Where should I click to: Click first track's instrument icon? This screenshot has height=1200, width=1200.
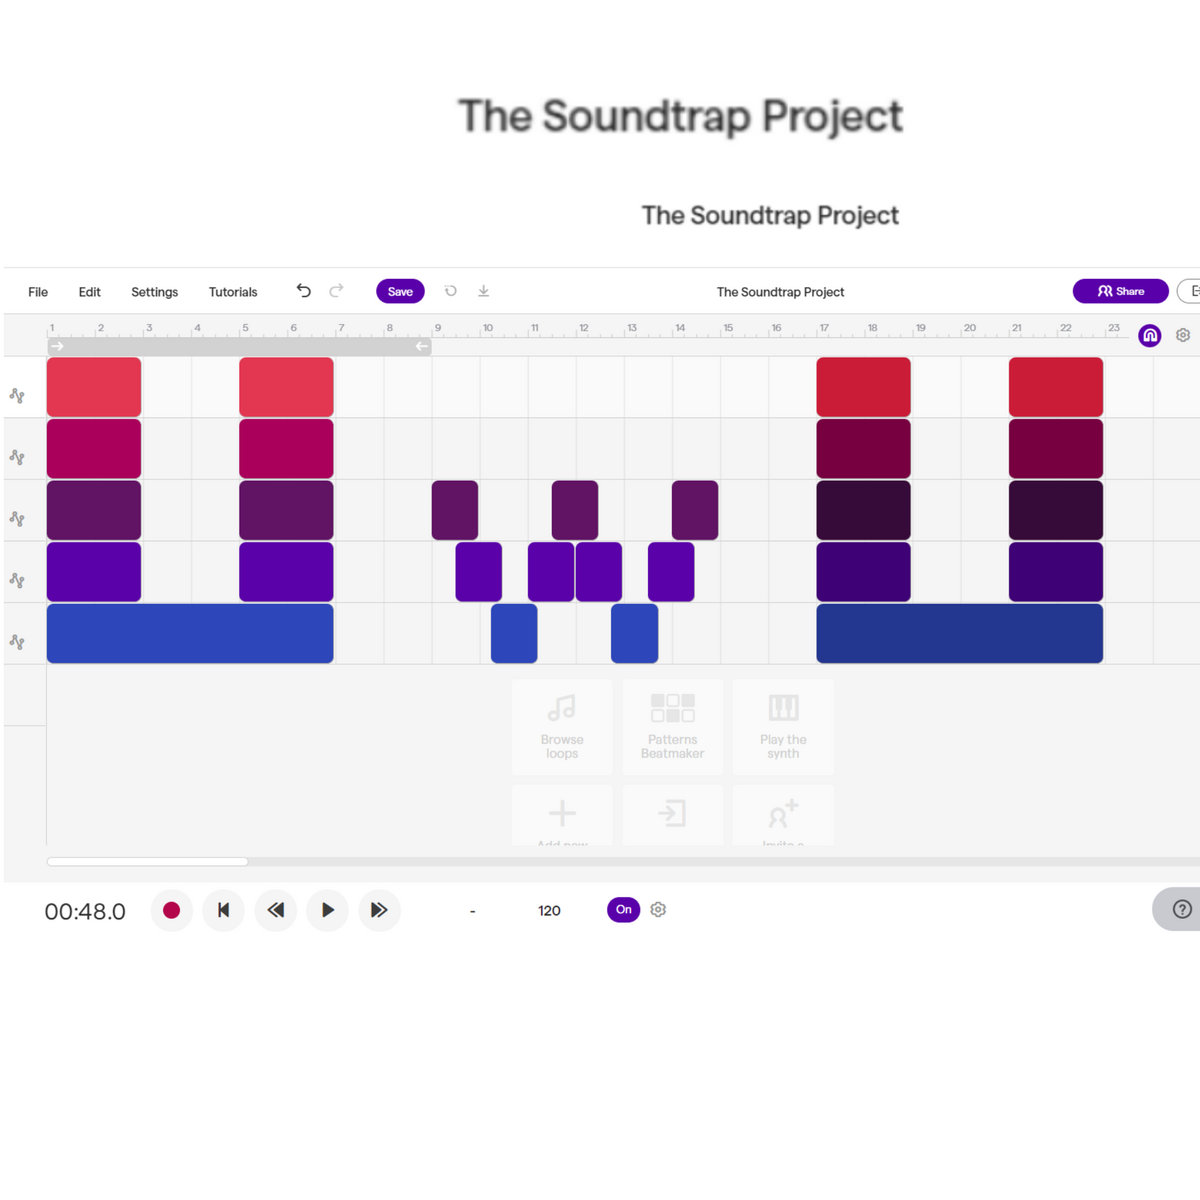[17, 396]
